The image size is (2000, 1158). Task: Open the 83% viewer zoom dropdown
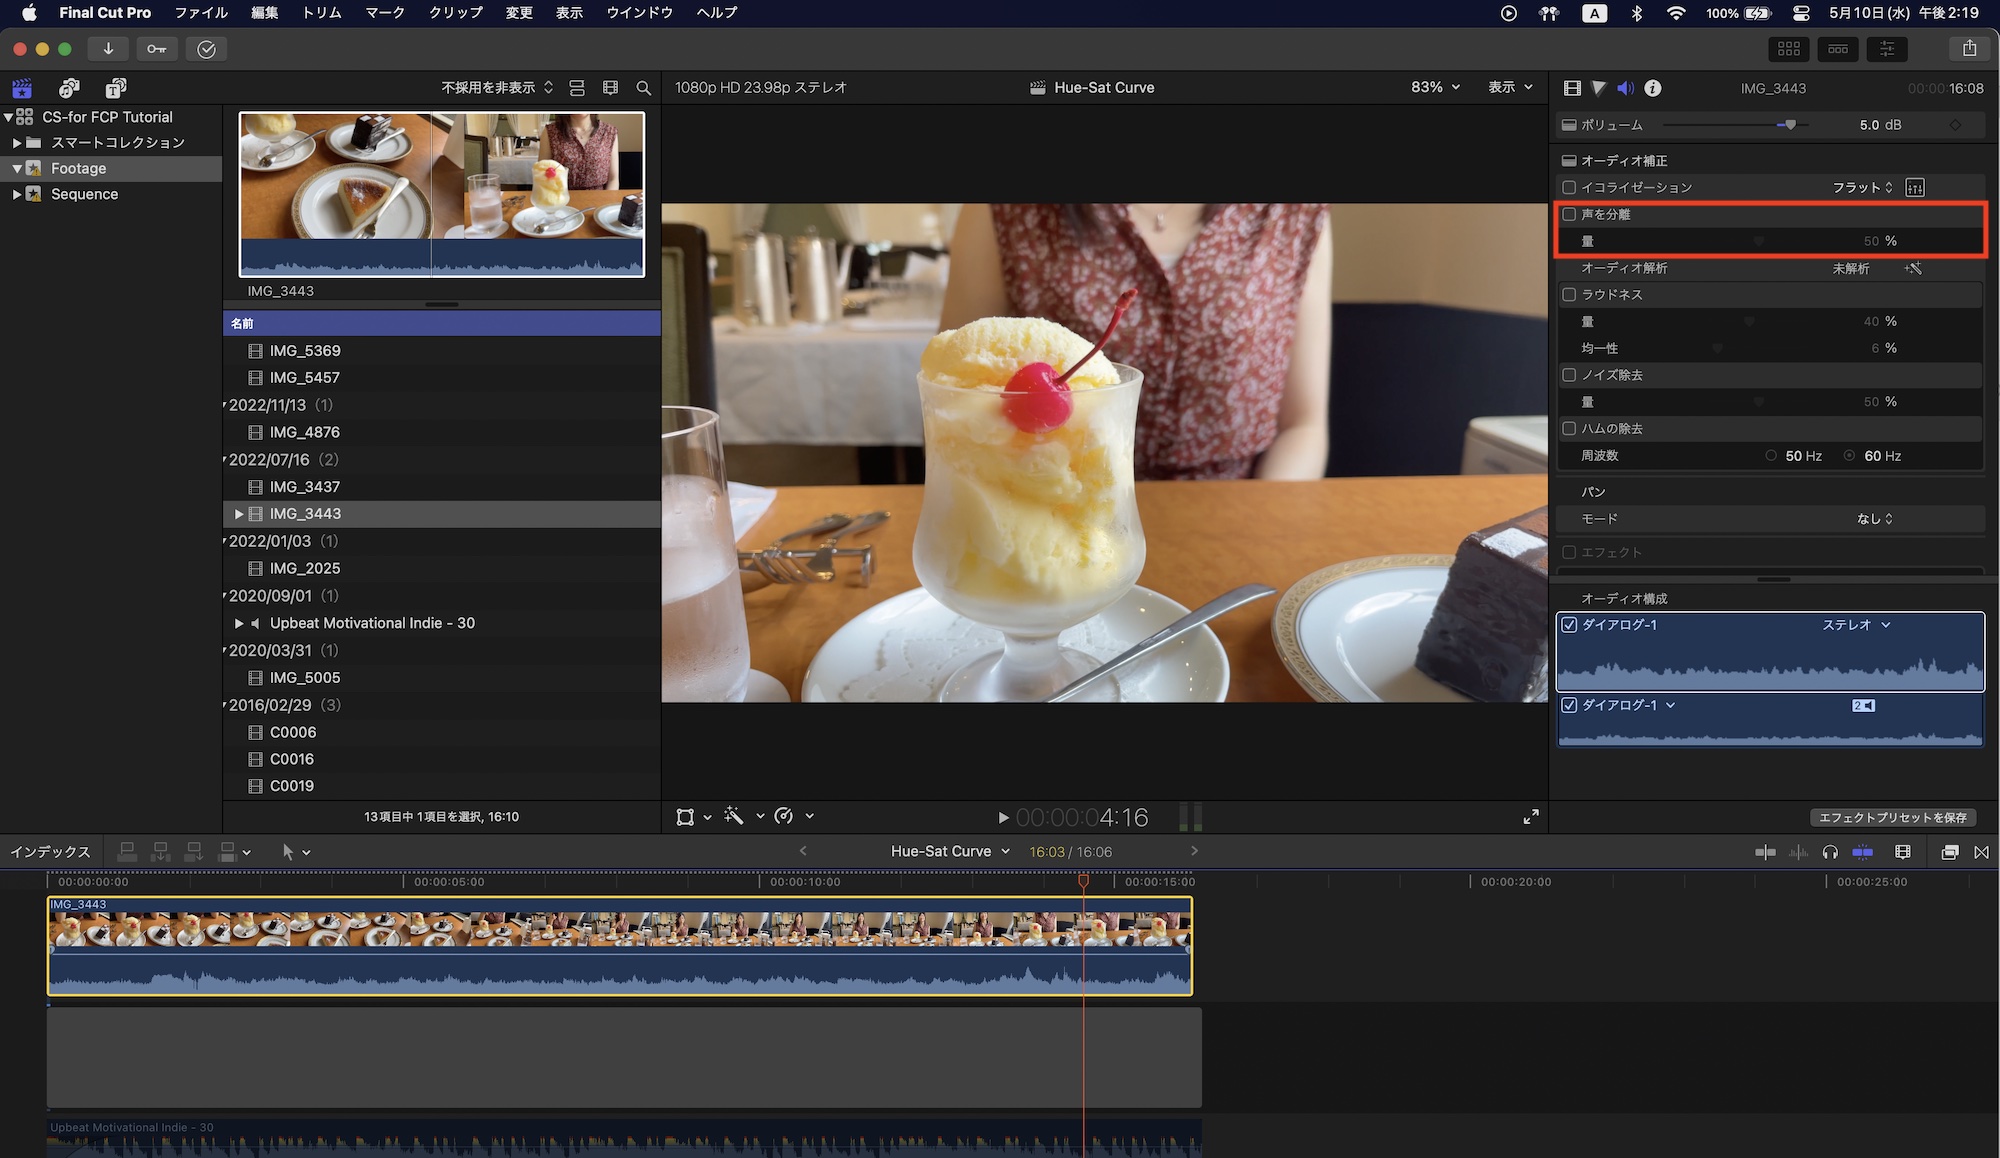click(x=1435, y=87)
